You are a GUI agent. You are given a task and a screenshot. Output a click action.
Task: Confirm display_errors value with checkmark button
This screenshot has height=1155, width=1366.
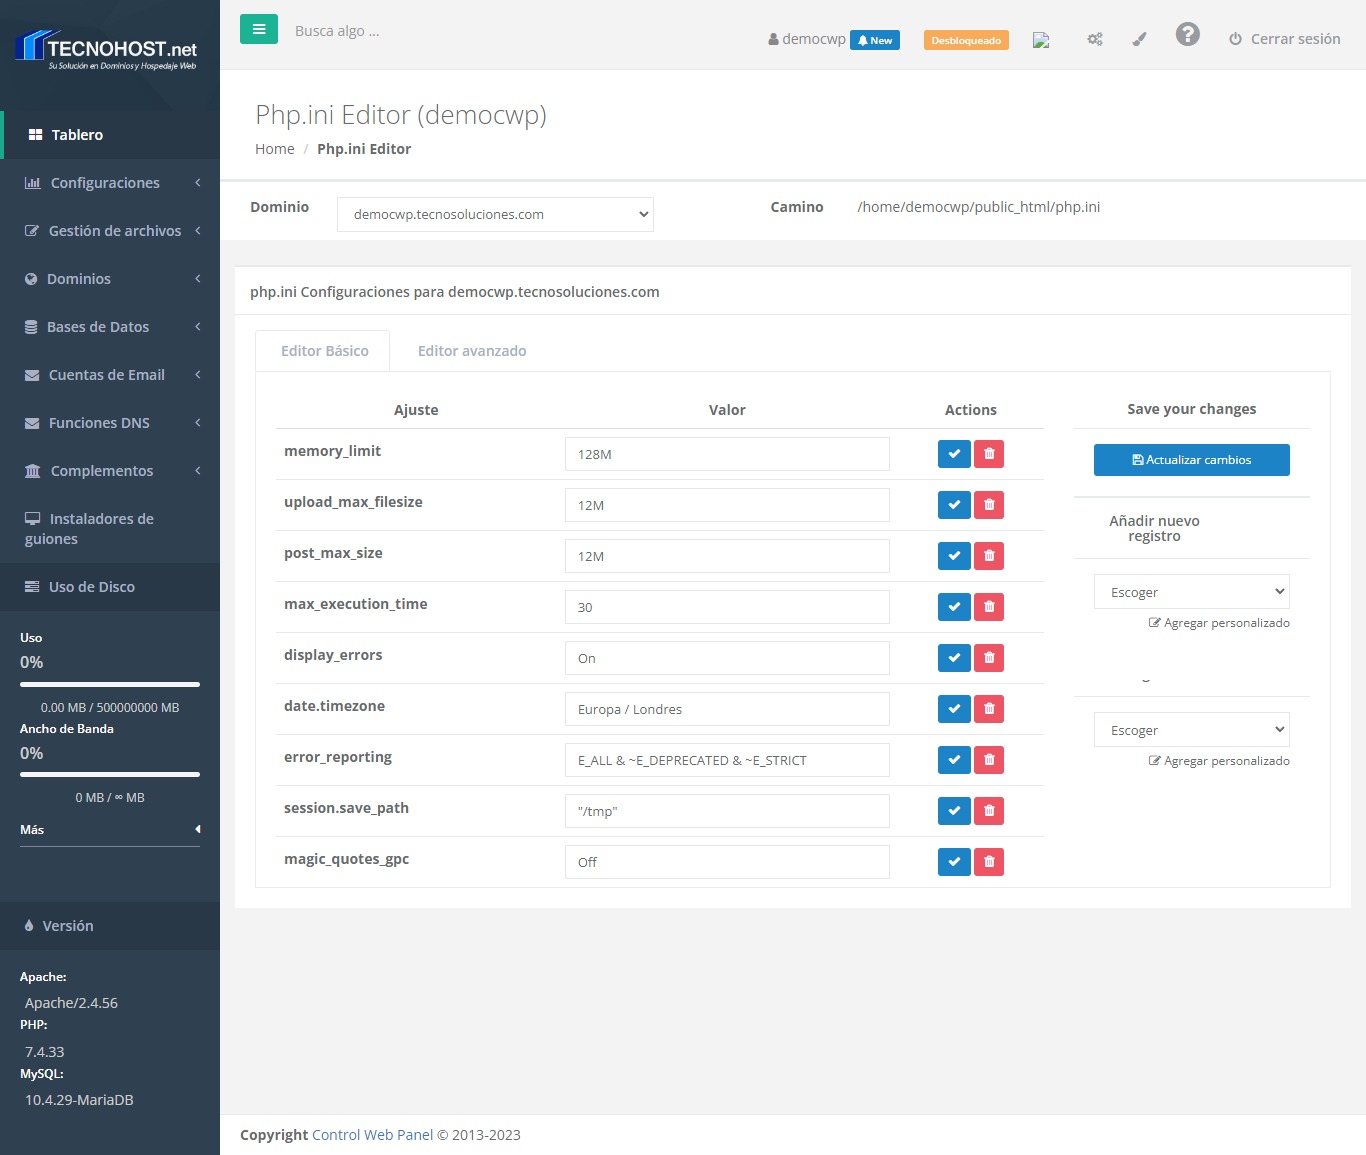tap(954, 658)
